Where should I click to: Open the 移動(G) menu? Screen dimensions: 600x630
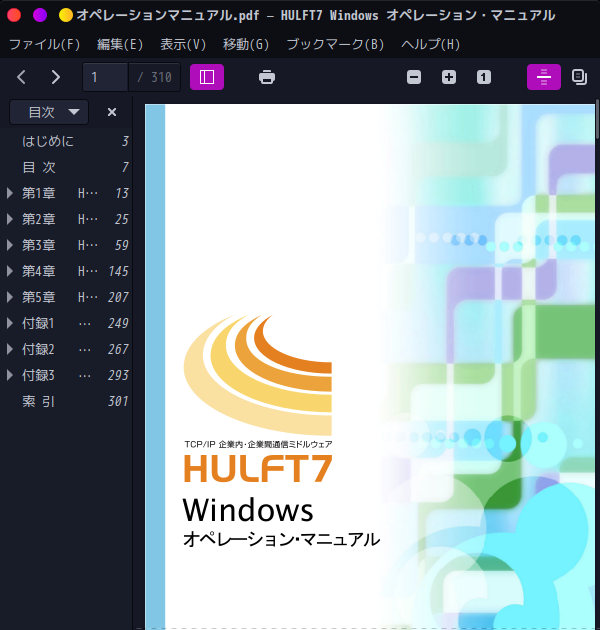point(246,44)
